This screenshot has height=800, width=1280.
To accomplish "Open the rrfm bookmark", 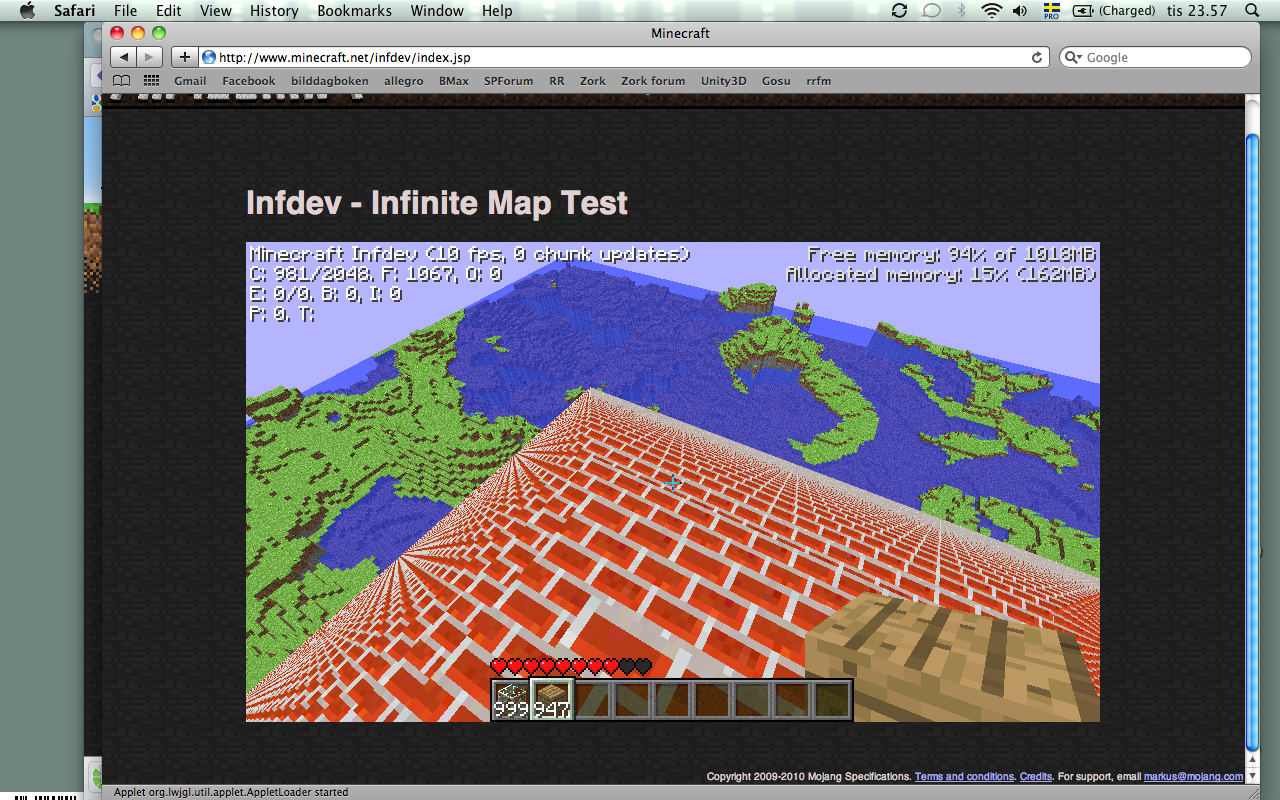I will point(819,81).
